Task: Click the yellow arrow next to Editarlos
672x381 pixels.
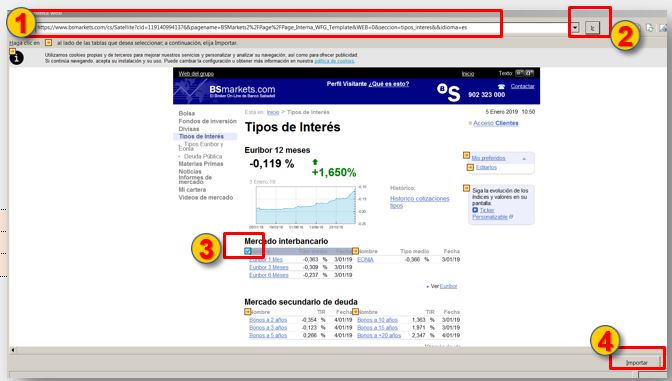Action: (x=470, y=167)
